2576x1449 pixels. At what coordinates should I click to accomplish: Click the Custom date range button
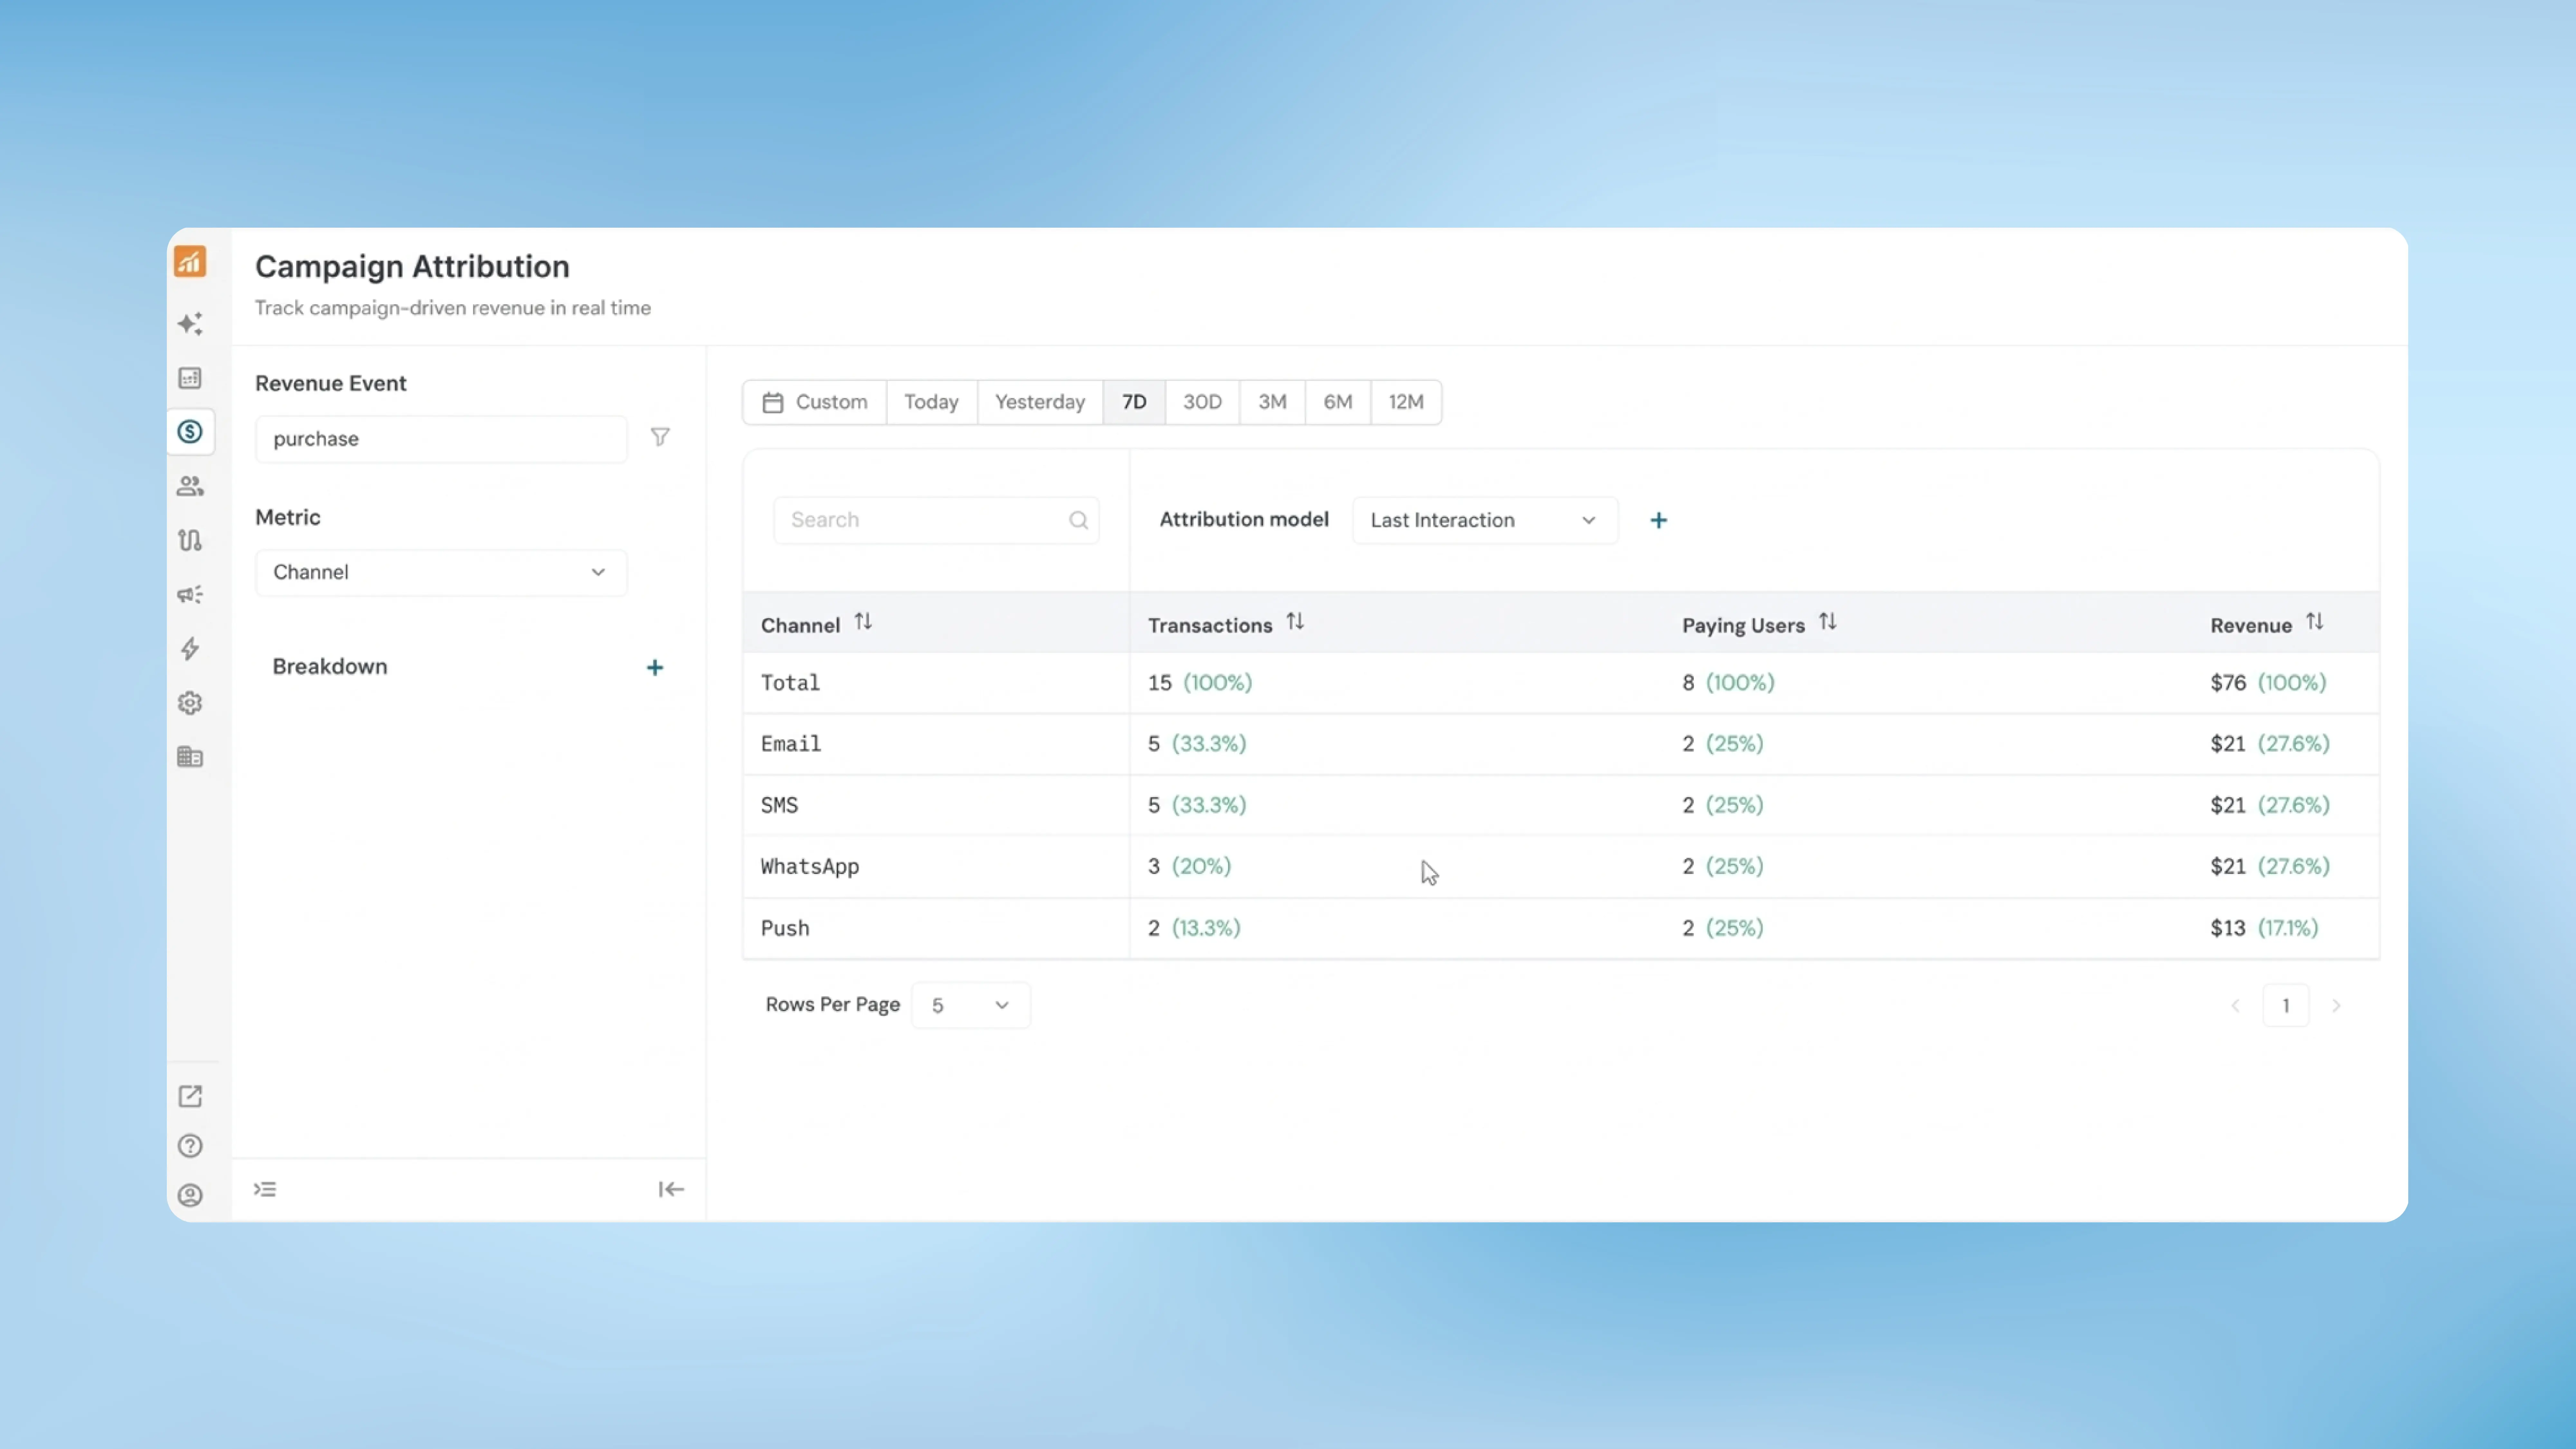click(x=815, y=401)
